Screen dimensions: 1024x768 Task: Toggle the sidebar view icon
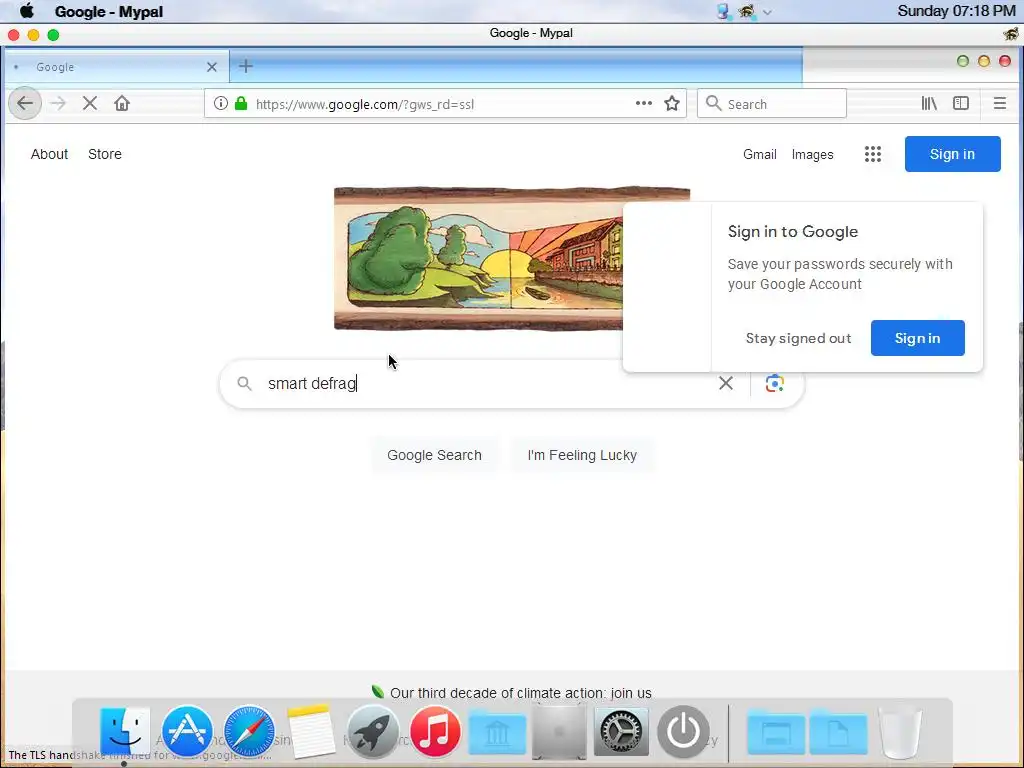961,103
